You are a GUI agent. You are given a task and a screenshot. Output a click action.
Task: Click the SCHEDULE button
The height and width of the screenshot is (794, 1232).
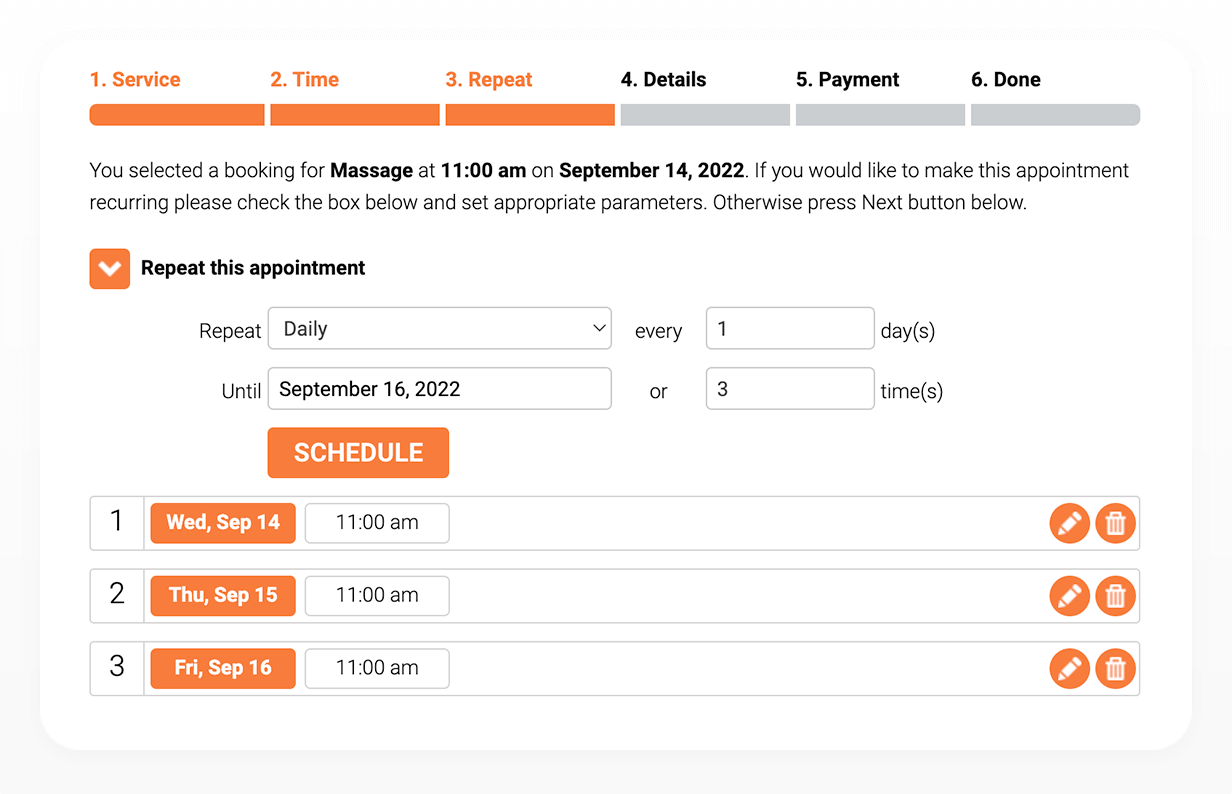[x=358, y=453]
